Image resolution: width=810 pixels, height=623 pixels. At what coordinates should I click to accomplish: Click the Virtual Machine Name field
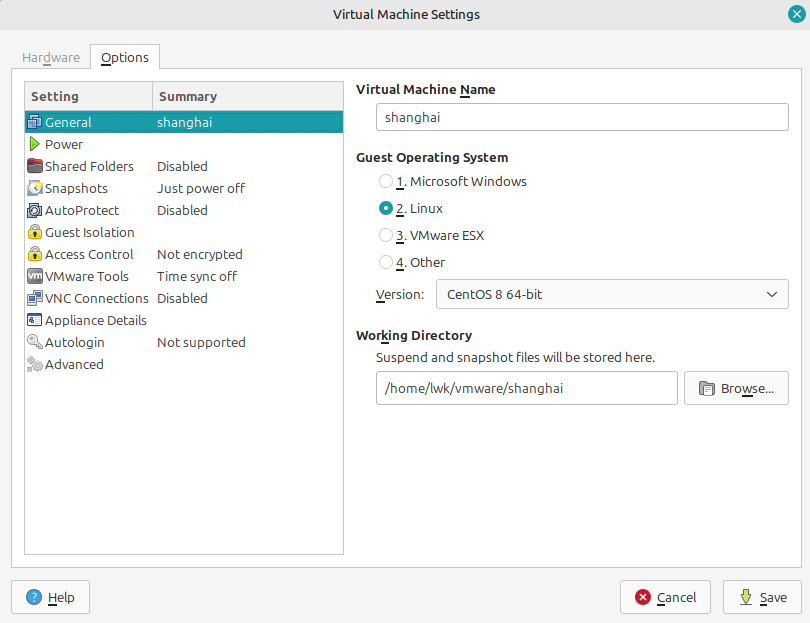click(x=582, y=117)
